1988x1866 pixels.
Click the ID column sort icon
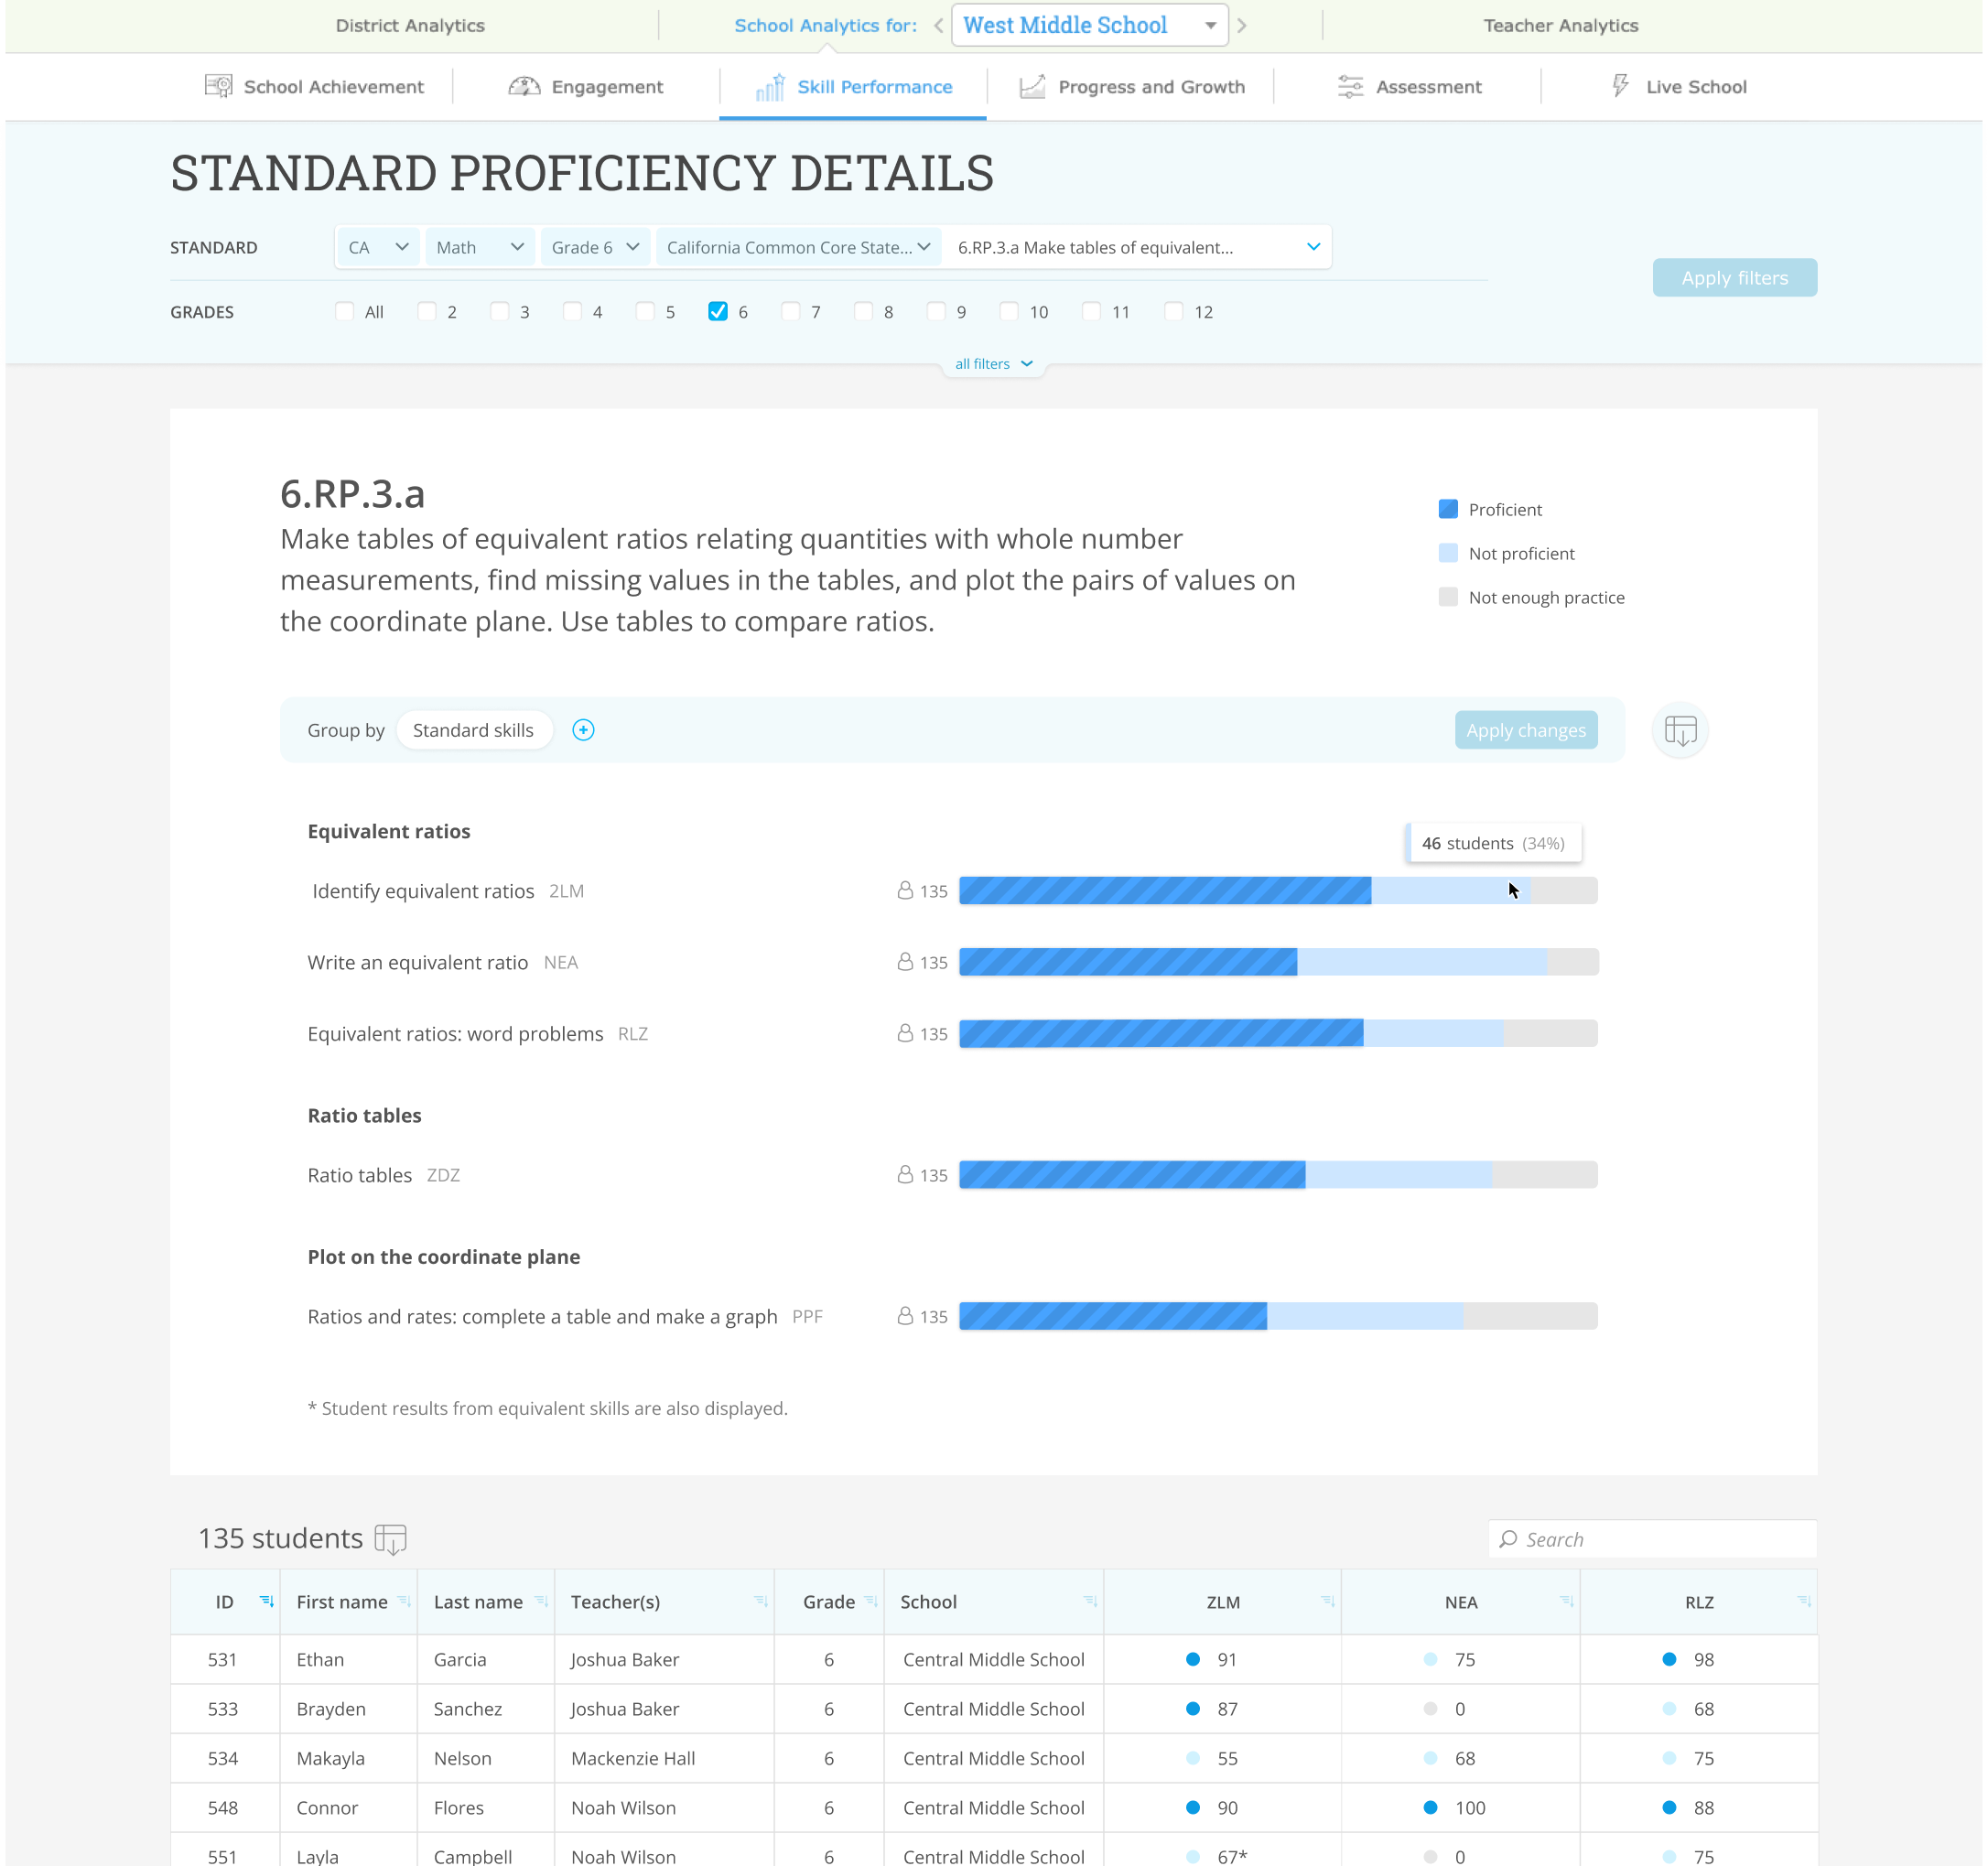point(266,1602)
